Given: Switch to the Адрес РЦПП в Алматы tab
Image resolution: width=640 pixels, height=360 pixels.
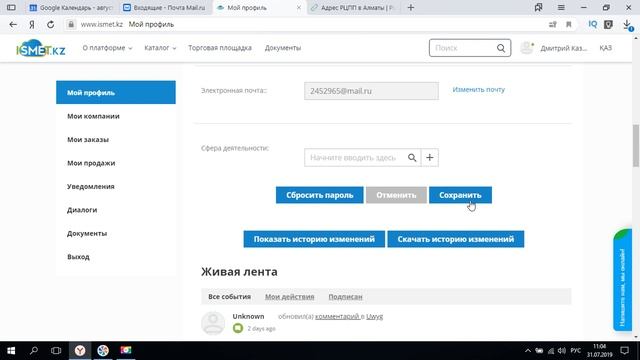Looking at the screenshot, I should pyautogui.click(x=353, y=7).
